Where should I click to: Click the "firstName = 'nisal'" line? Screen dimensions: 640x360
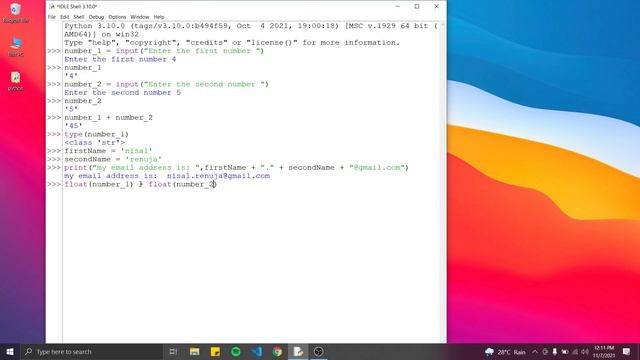point(108,151)
